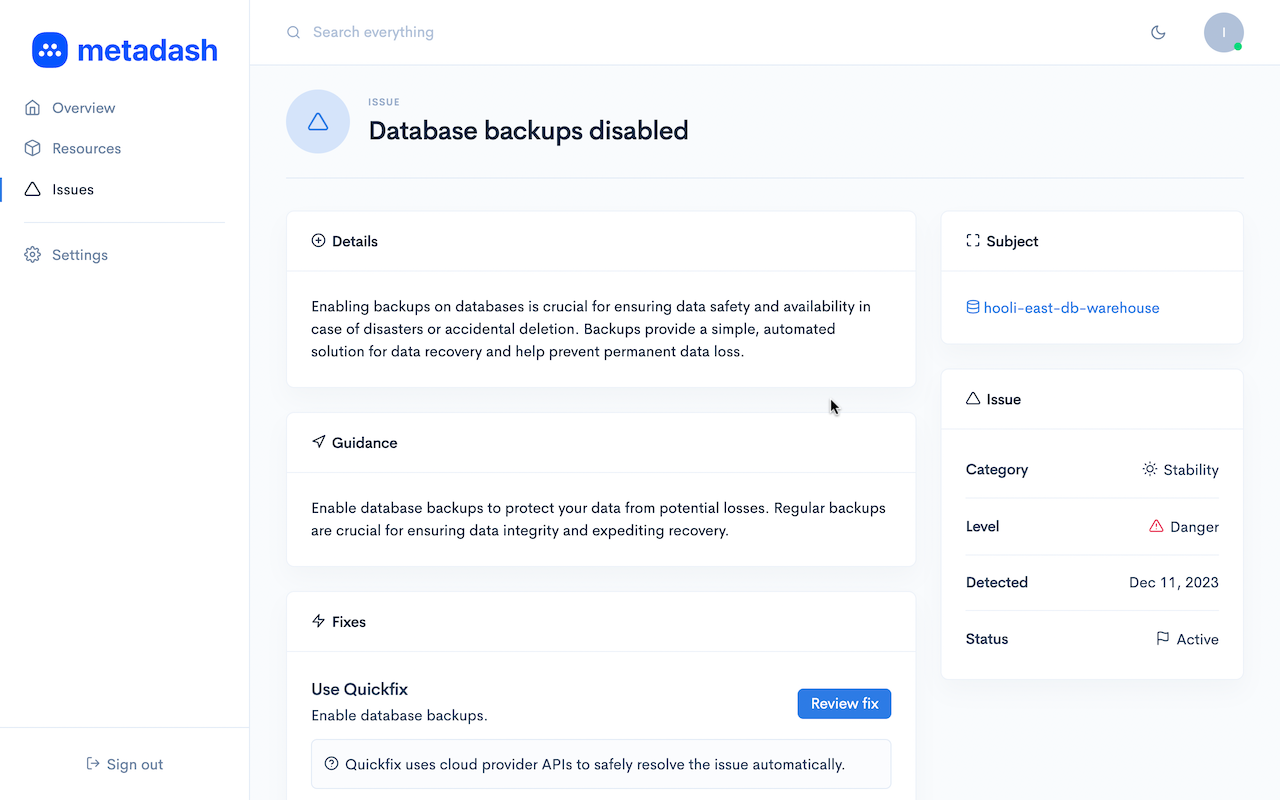The height and width of the screenshot is (800, 1280).
Task: Click the Details plus-circle icon
Action: click(319, 241)
